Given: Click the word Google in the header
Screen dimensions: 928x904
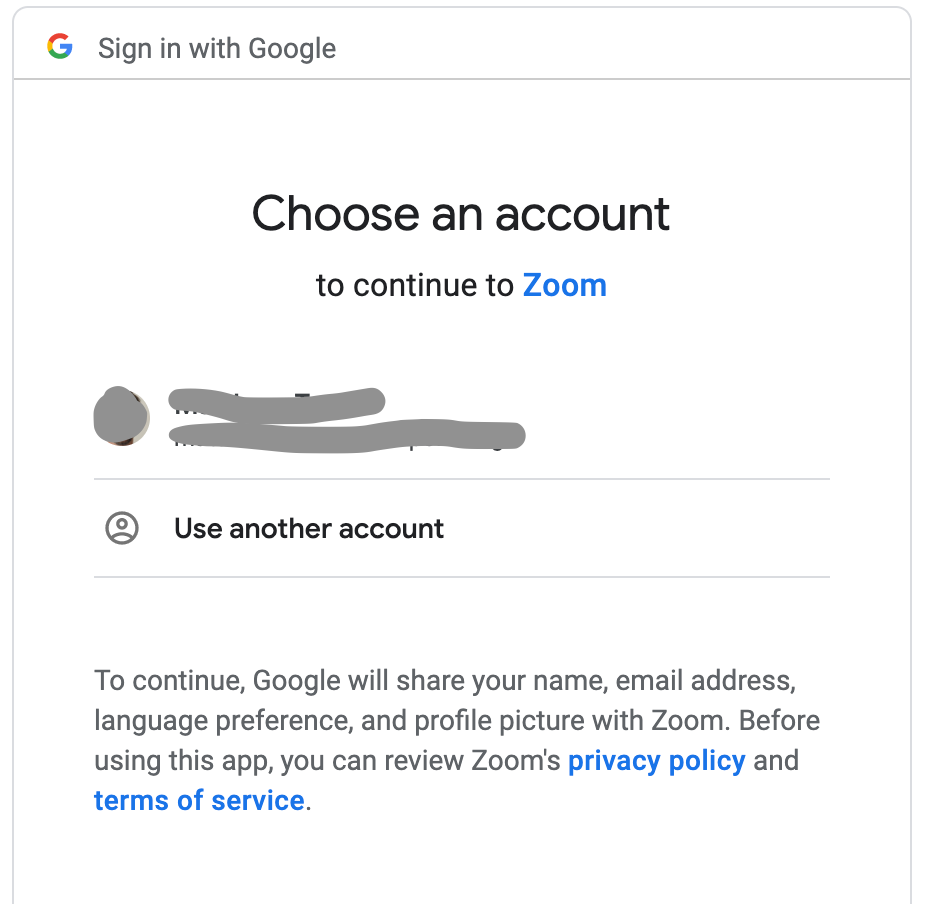Looking at the screenshot, I should (292, 49).
